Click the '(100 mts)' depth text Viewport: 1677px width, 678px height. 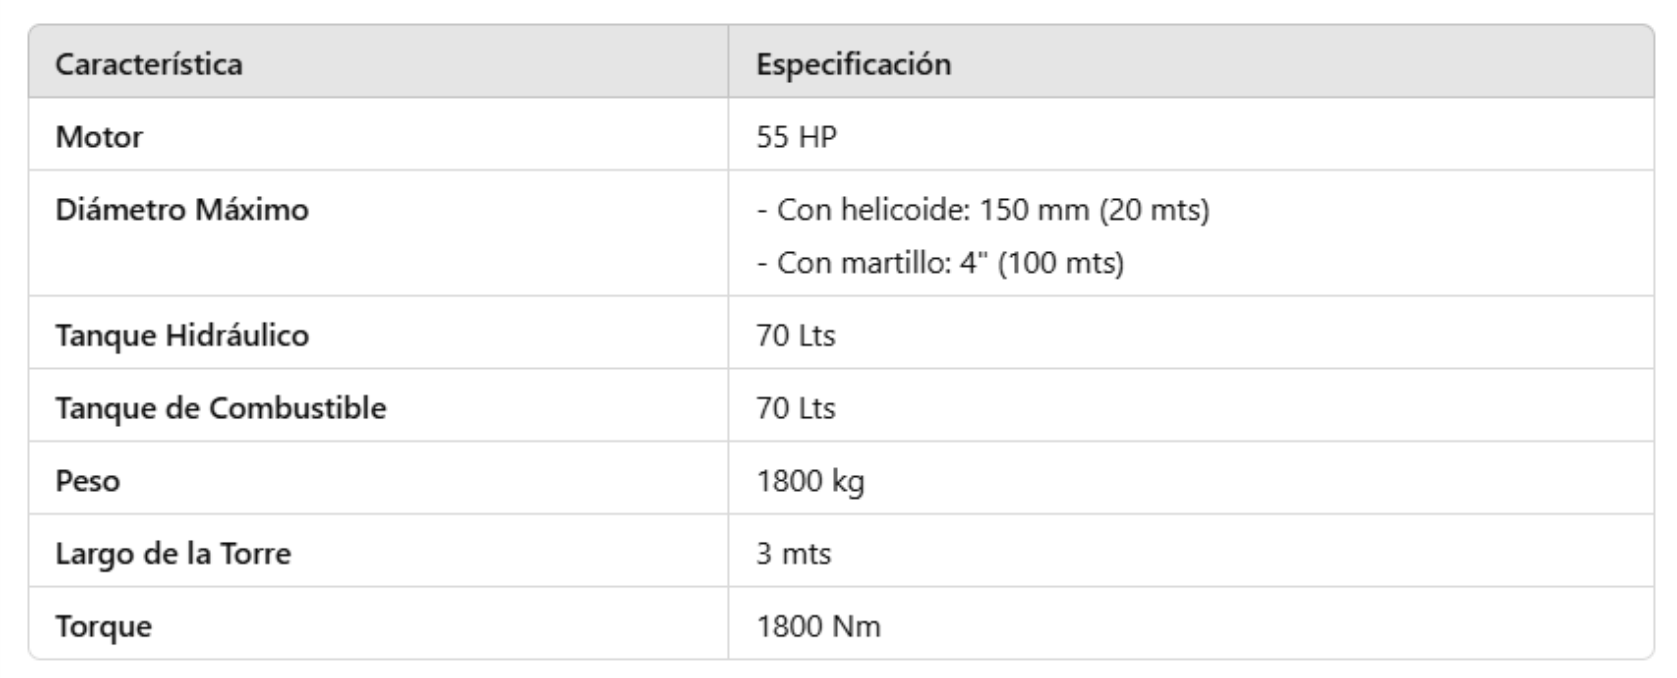(1061, 263)
